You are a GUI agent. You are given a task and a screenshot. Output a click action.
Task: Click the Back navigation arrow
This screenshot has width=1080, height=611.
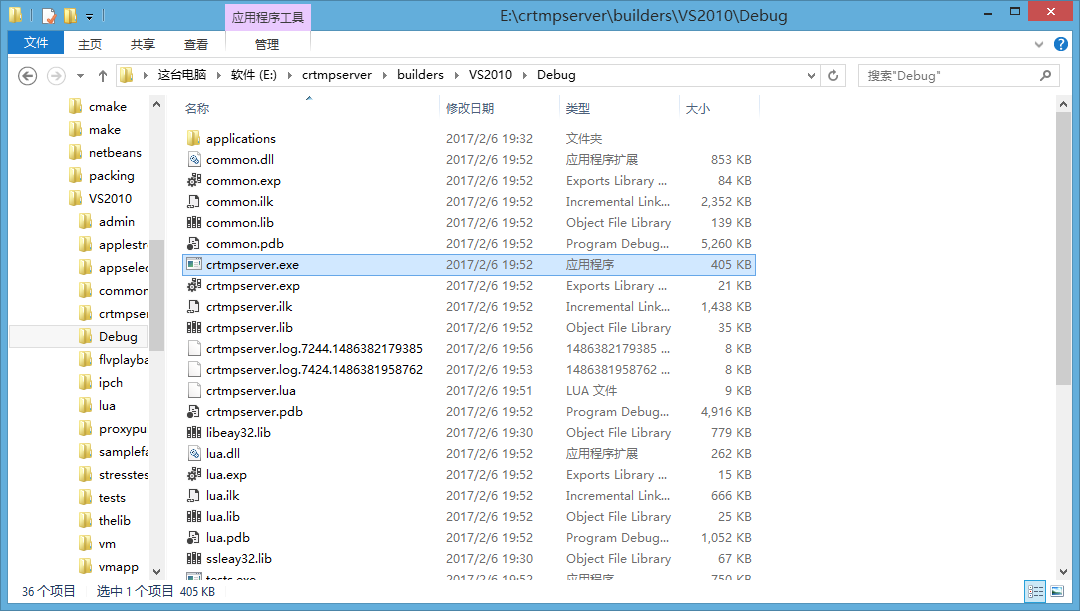point(28,76)
